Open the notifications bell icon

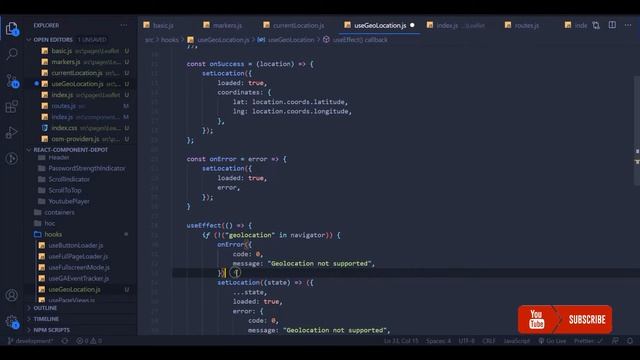pos(630,341)
